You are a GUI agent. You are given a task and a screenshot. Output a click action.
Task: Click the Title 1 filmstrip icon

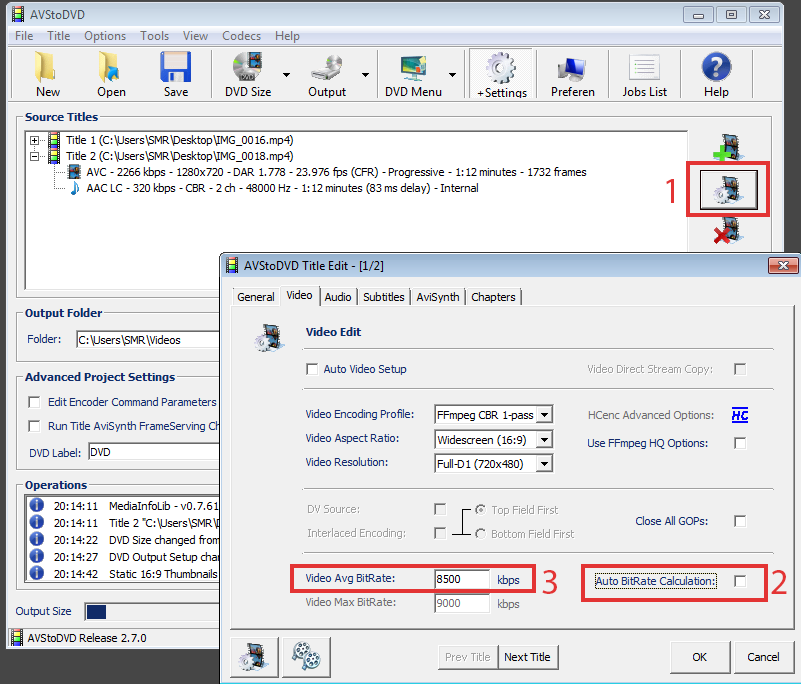point(54,140)
